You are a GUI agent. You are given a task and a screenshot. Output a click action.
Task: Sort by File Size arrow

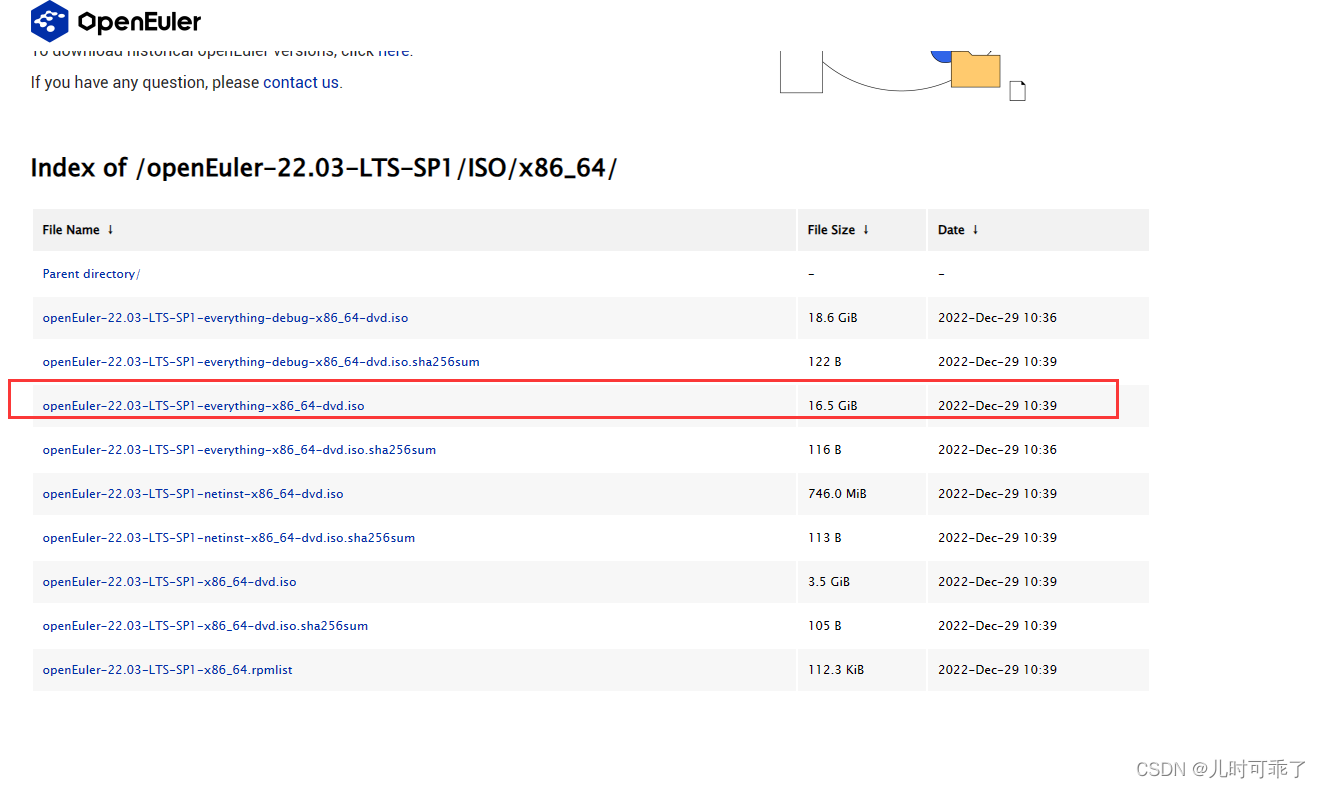pos(866,229)
